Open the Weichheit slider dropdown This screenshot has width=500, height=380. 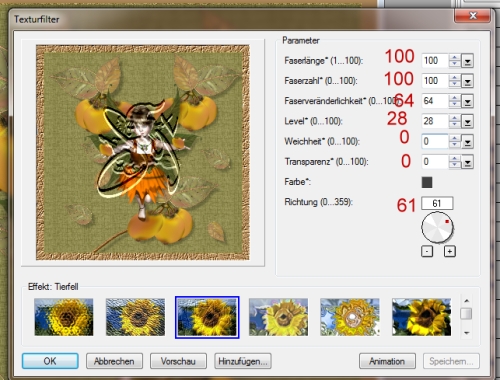tap(467, 142)
